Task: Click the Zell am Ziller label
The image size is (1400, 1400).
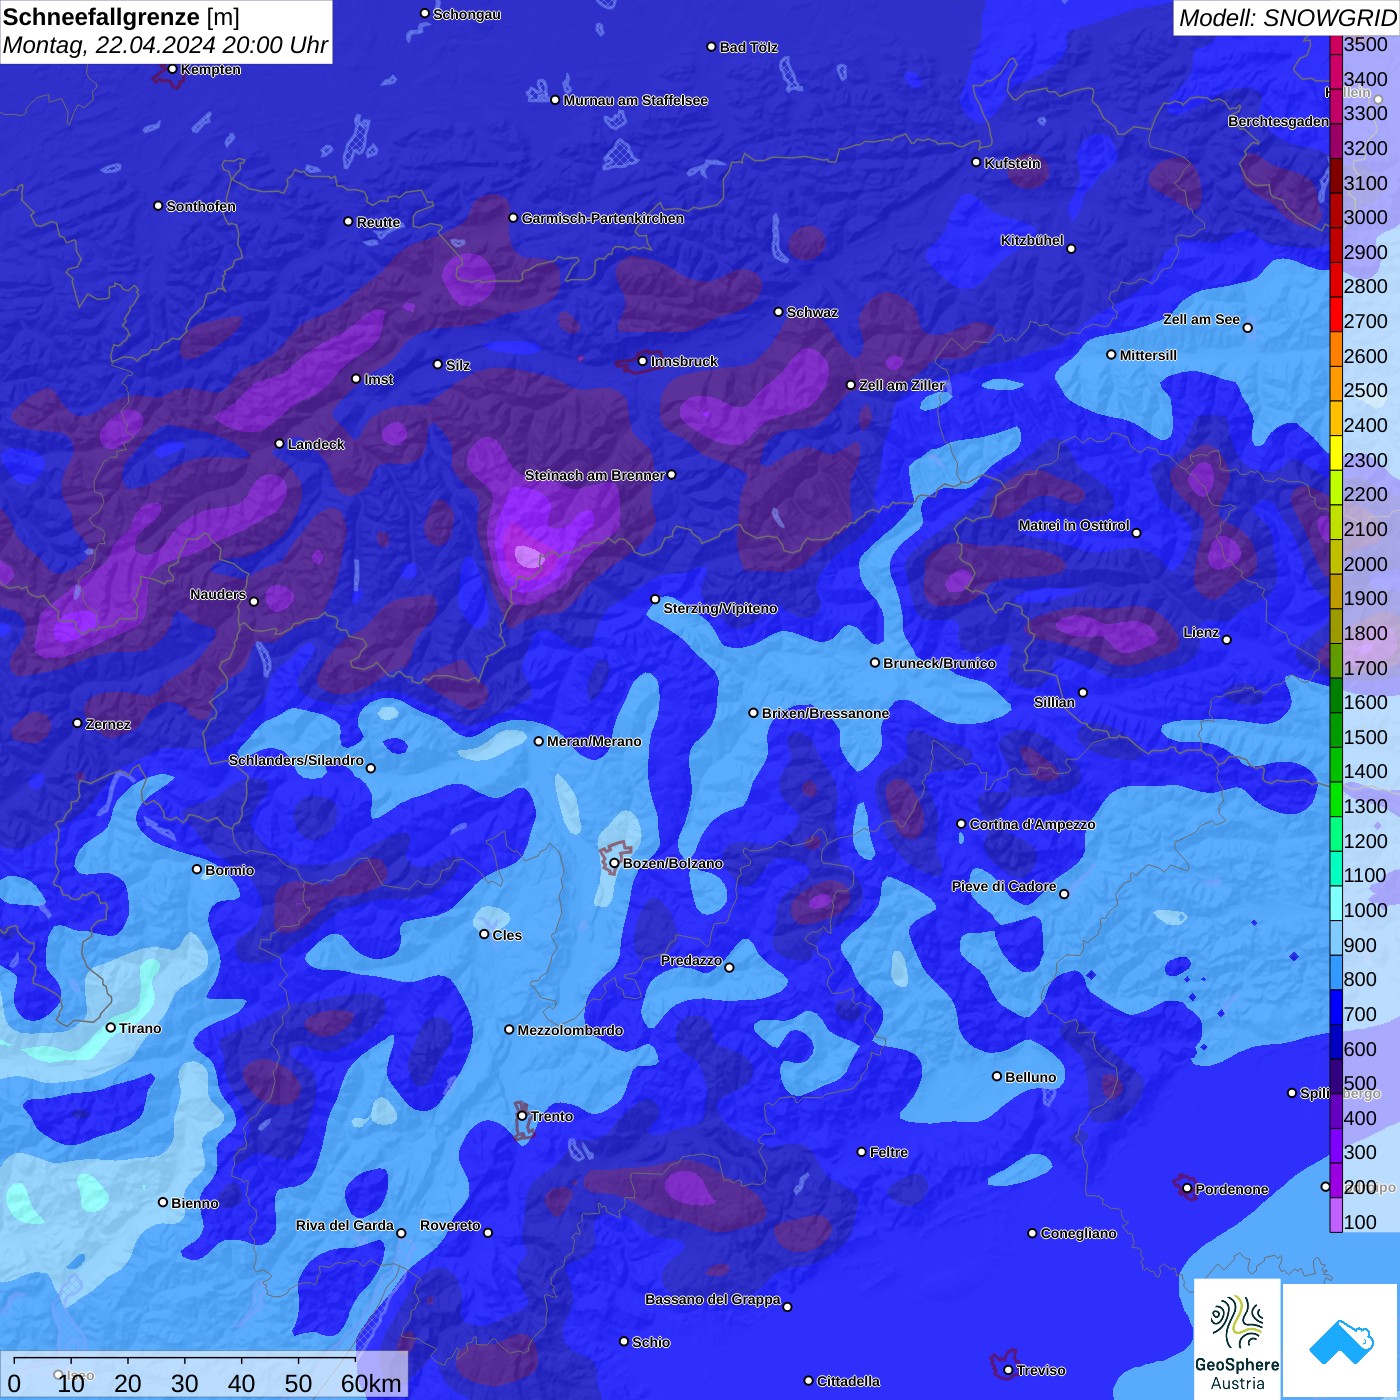Action: pos(901,385)
